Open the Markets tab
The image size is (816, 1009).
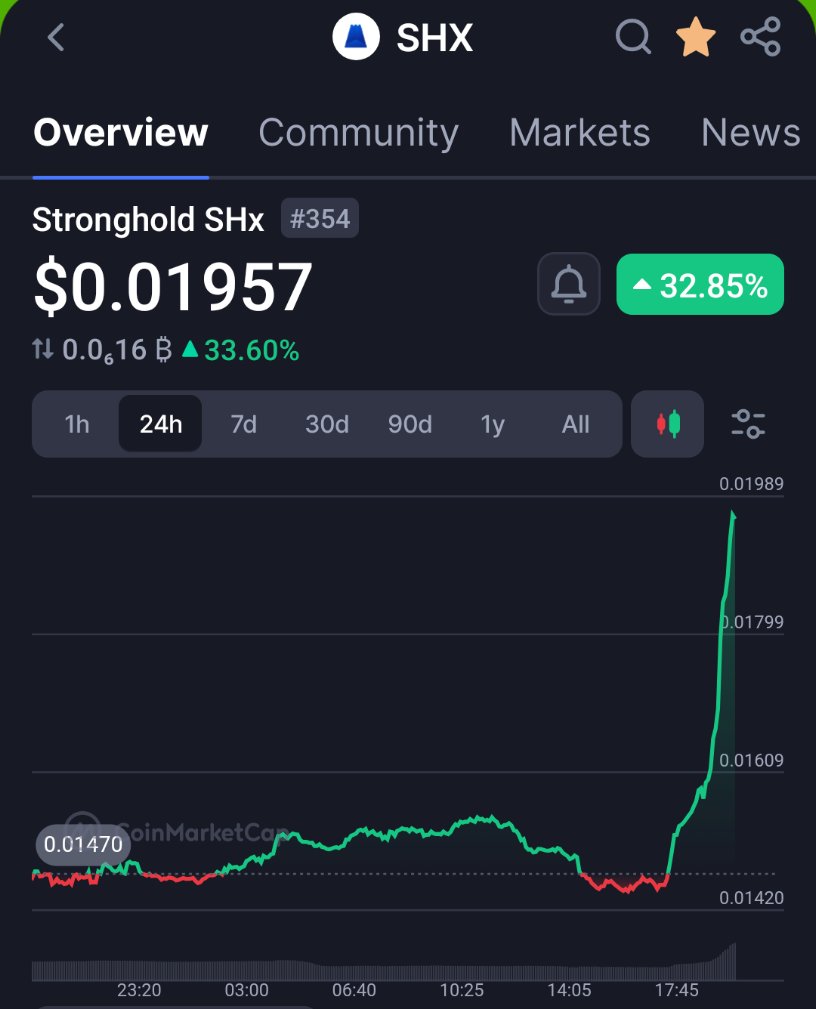580,133
